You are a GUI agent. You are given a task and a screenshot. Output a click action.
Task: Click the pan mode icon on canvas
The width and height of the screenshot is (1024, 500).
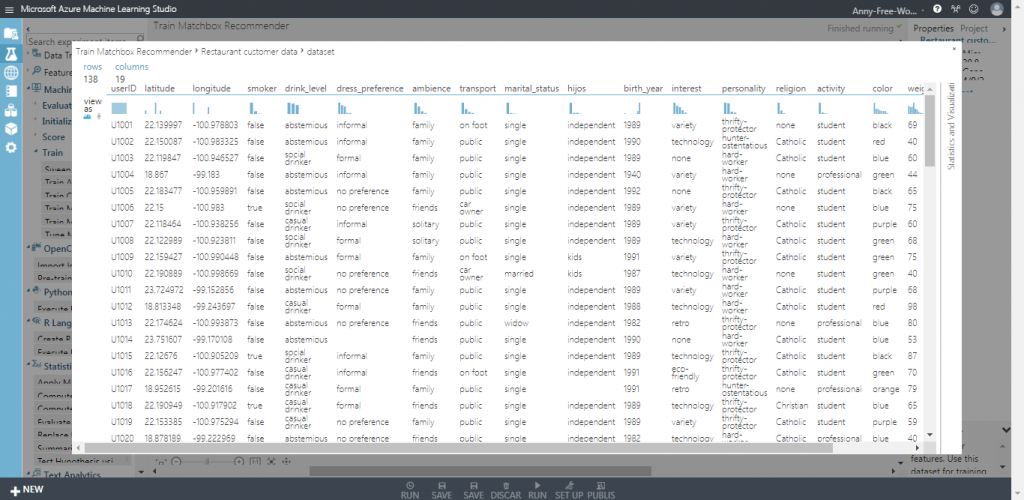click(x=286, y=461)
